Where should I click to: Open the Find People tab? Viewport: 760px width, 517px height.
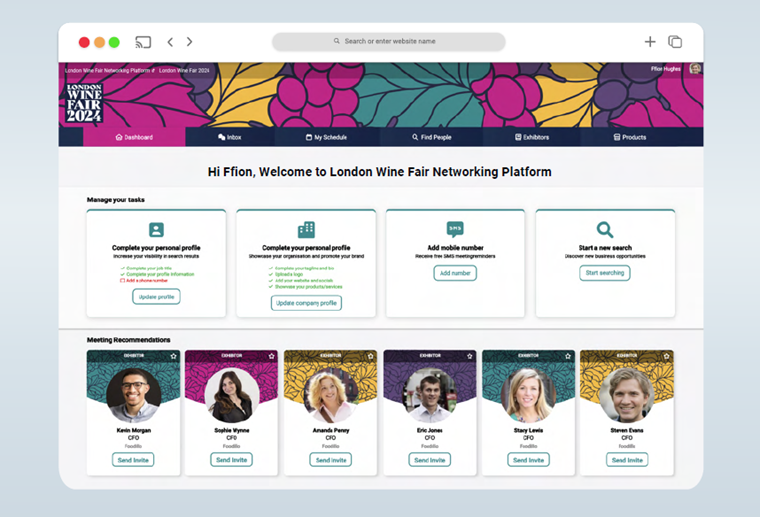[431, 137]
